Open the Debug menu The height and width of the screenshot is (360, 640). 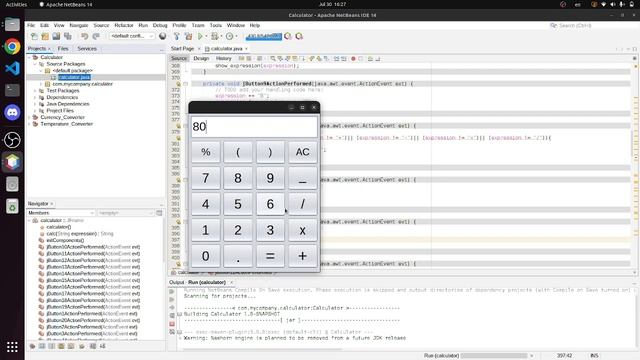tap(160, 25)
